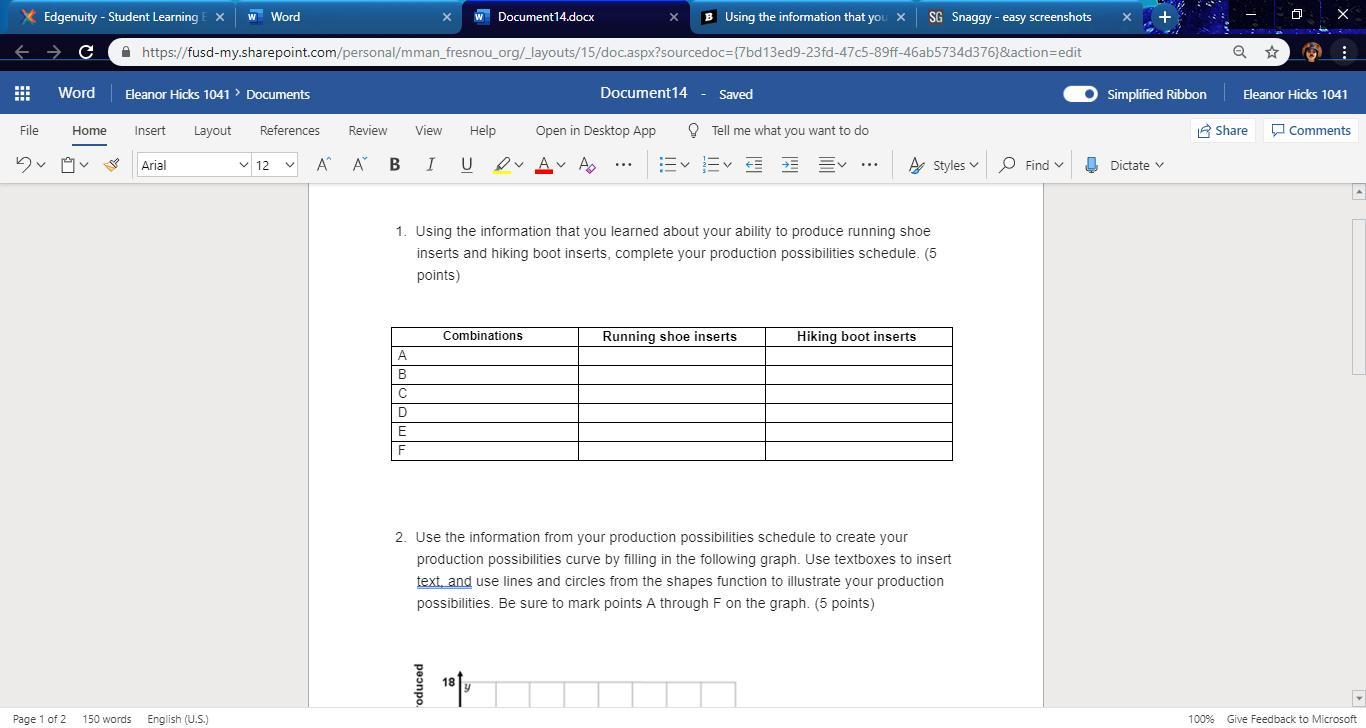Viewport: 1366px width, 728px height.
Task: Click the Decrease Indent icon
Action: [x=754, y=165]
